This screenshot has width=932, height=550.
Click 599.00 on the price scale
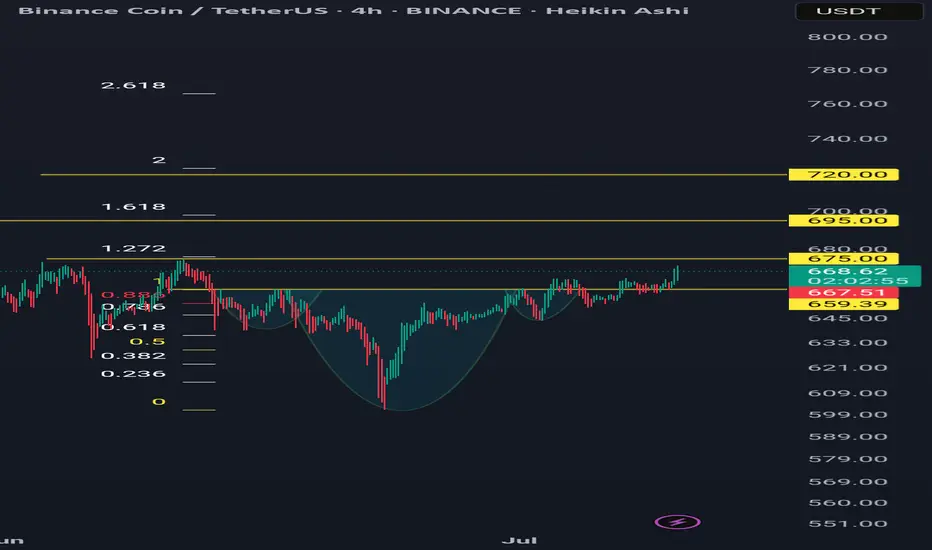pyautogui.click(x=848, y=415)
